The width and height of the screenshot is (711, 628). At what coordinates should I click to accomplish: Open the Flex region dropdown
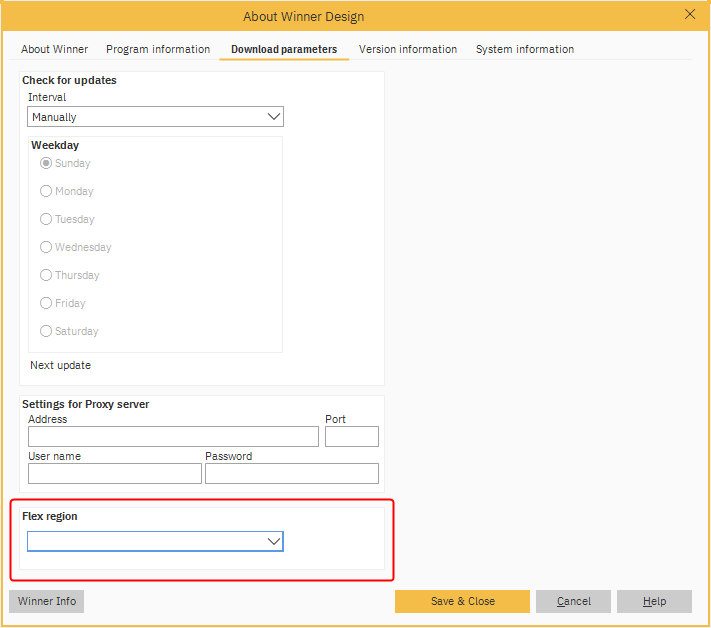pos(155,541)
